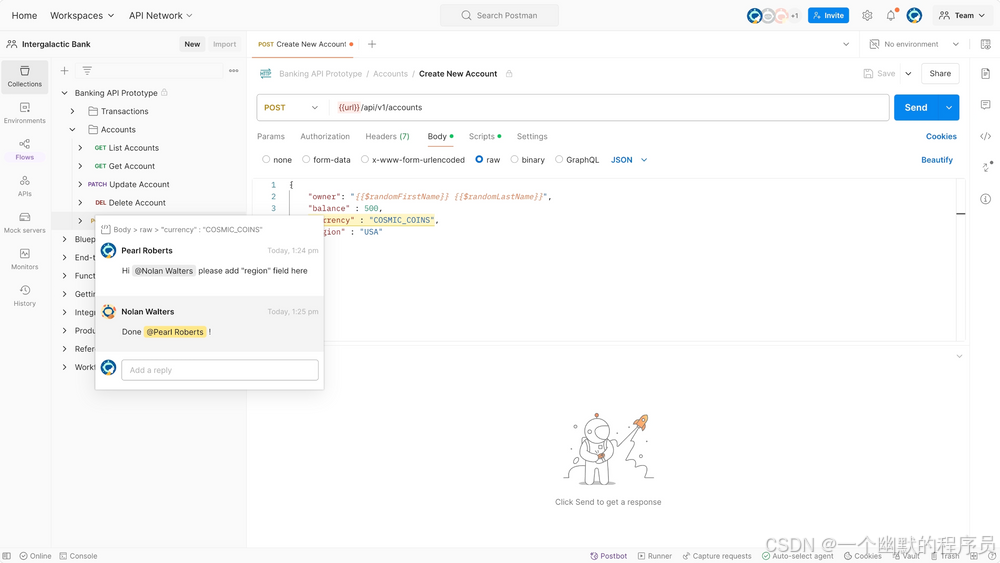1000x563 pixels.
Task: Click the Share button
Action: [x=940, y=74]
